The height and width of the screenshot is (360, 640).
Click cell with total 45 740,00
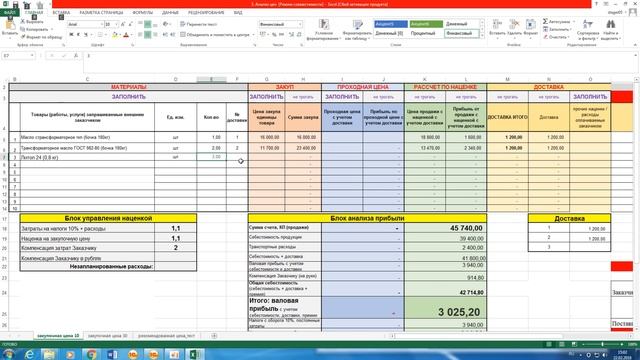[x=445, y=228]
